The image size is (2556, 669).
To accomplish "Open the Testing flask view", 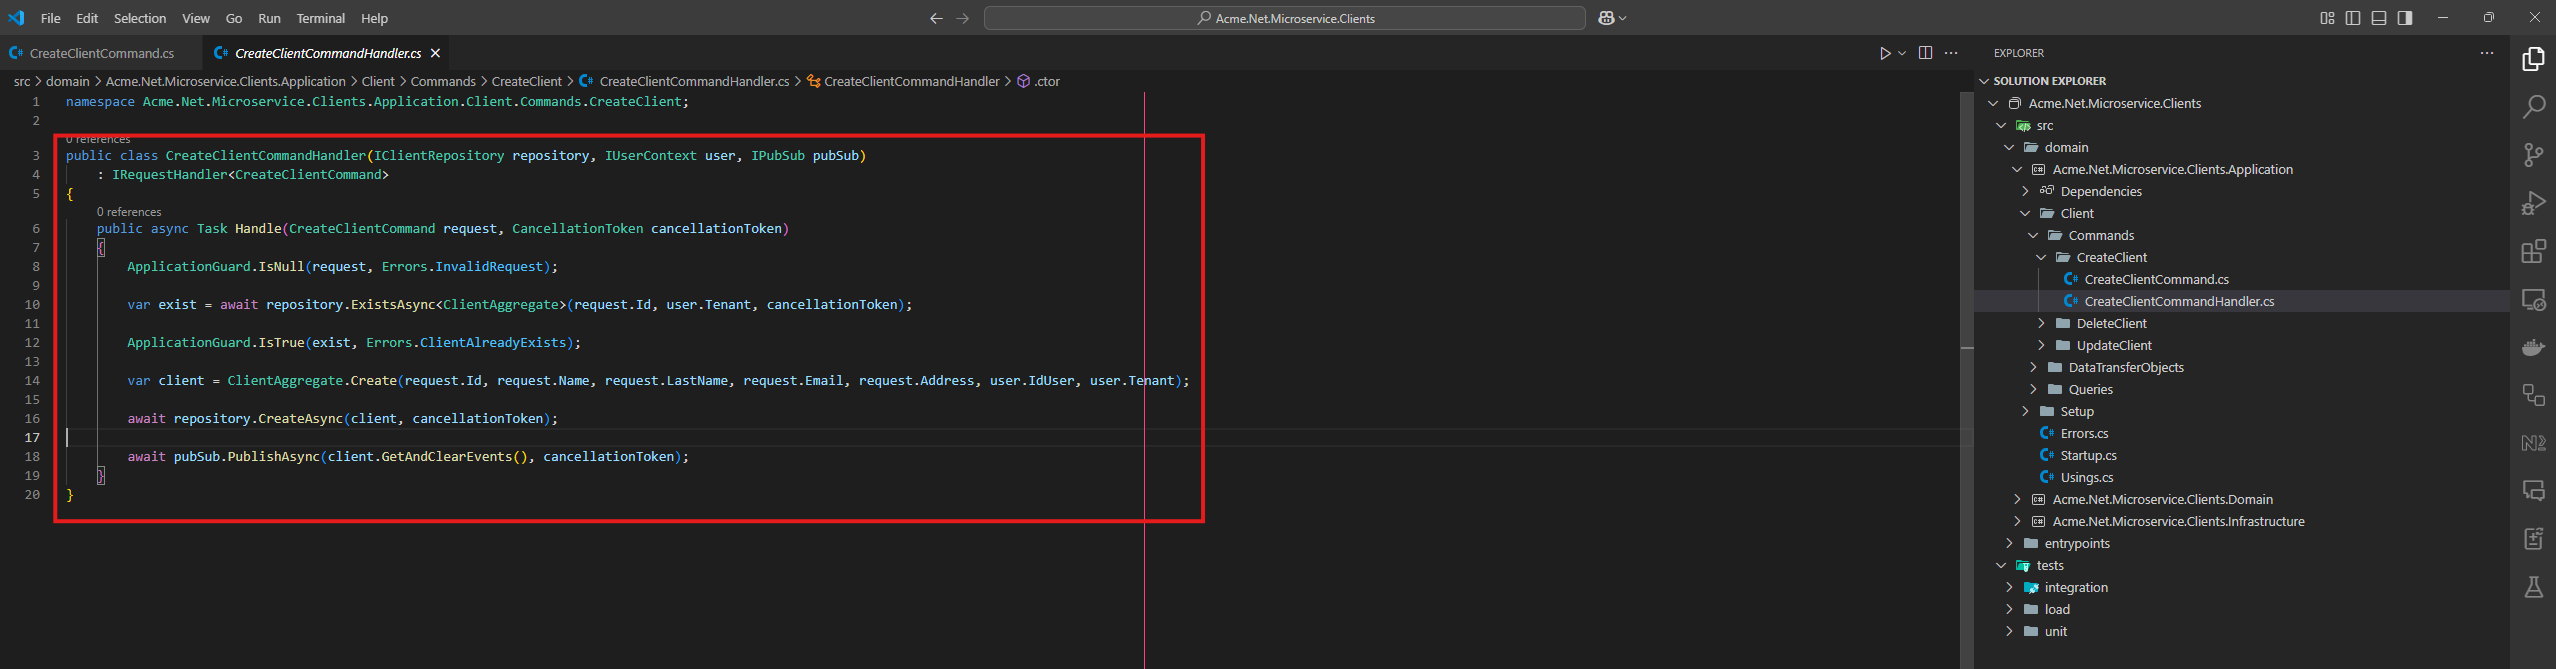I will (2533, 587).
